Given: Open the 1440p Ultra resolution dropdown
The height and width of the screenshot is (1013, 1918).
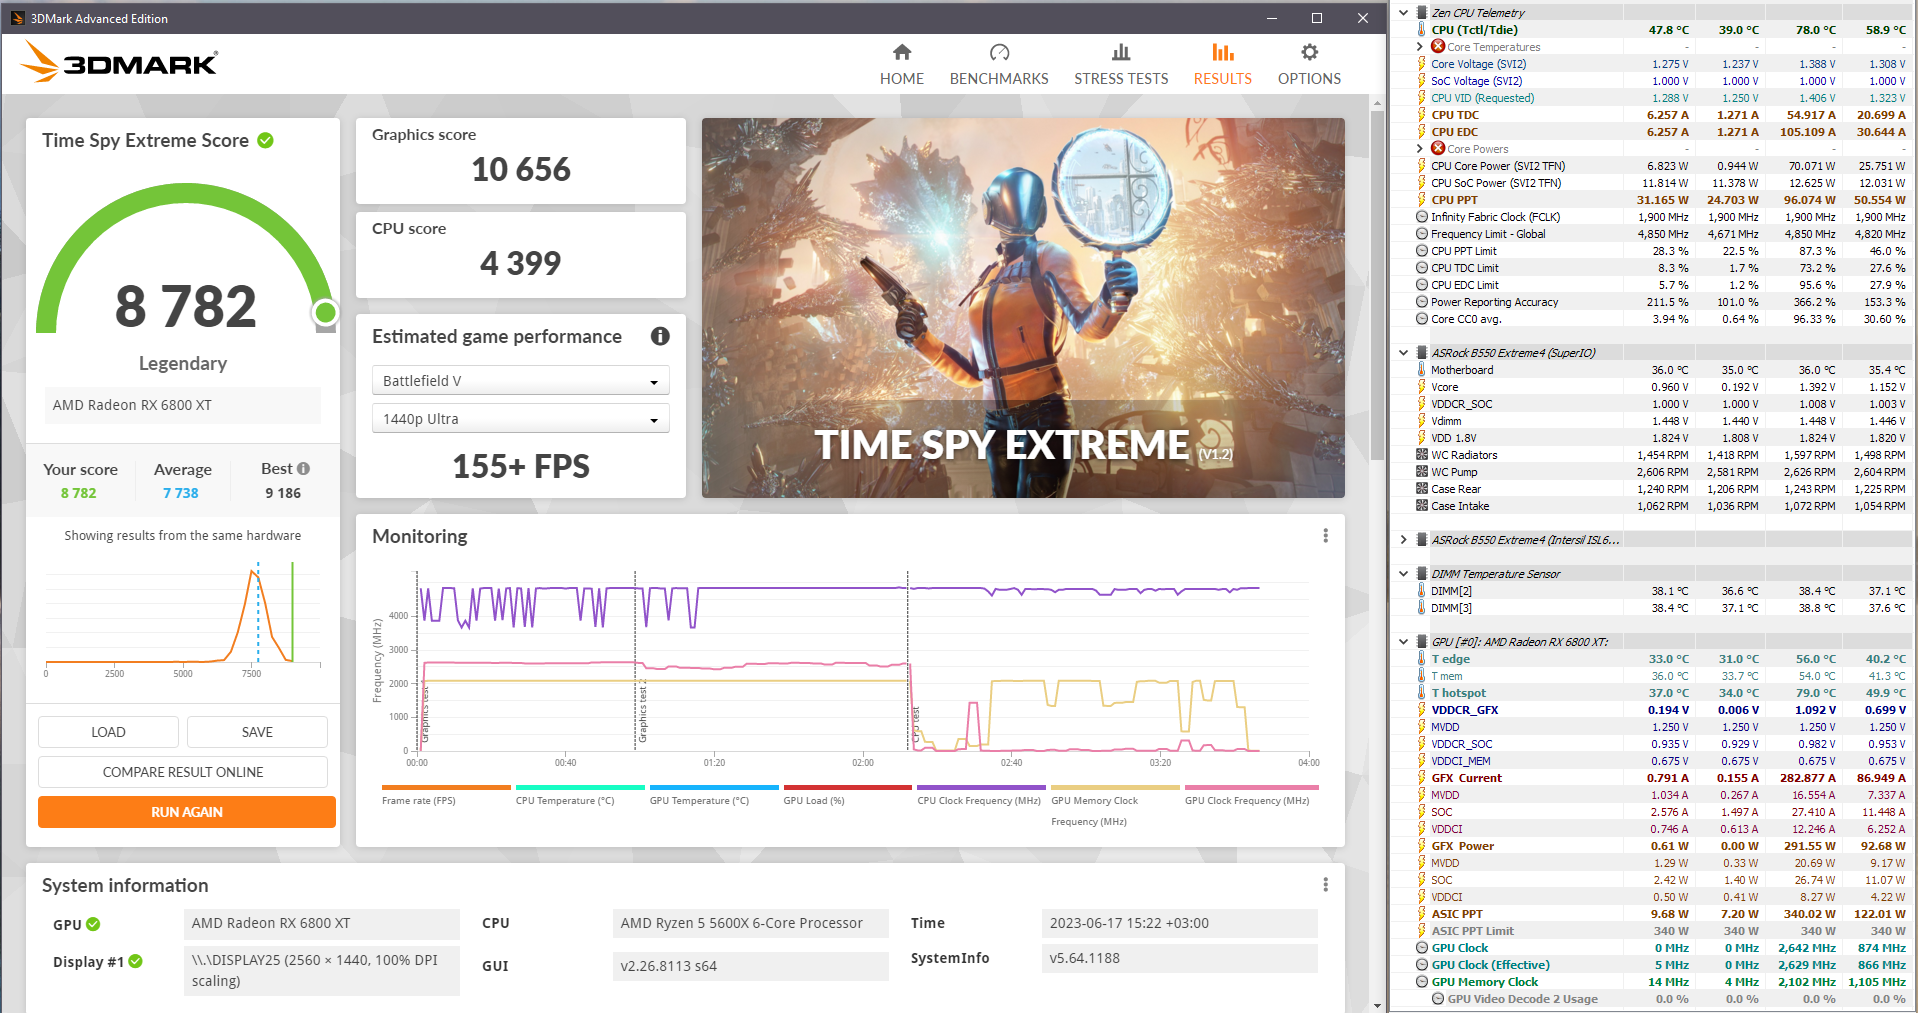Looking at the screenshot, I should click(520, 419).
